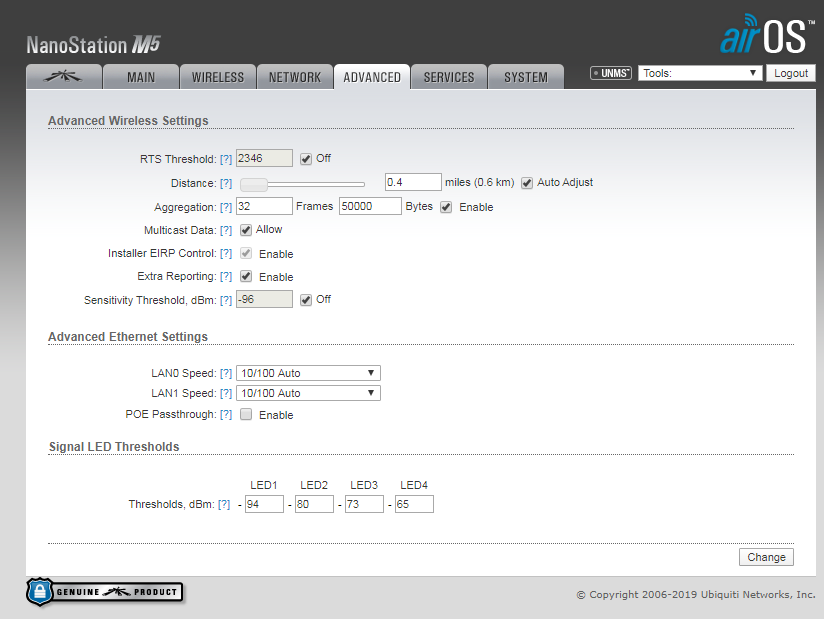
Task: Open help for Extra Reporting
Action: tap(226, 276)
